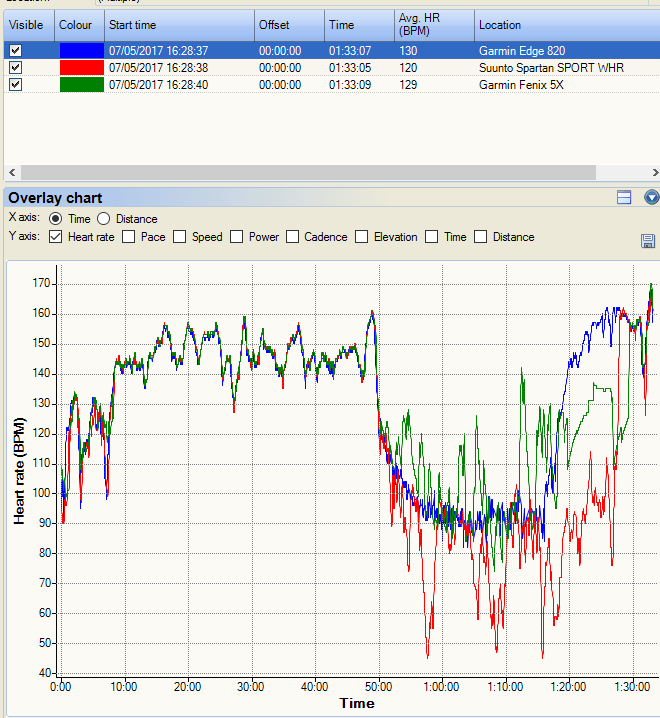Screen dimensions: 660x718
Task: Enable the Elevation Y axis checkbox
Action: coord(360,237)
